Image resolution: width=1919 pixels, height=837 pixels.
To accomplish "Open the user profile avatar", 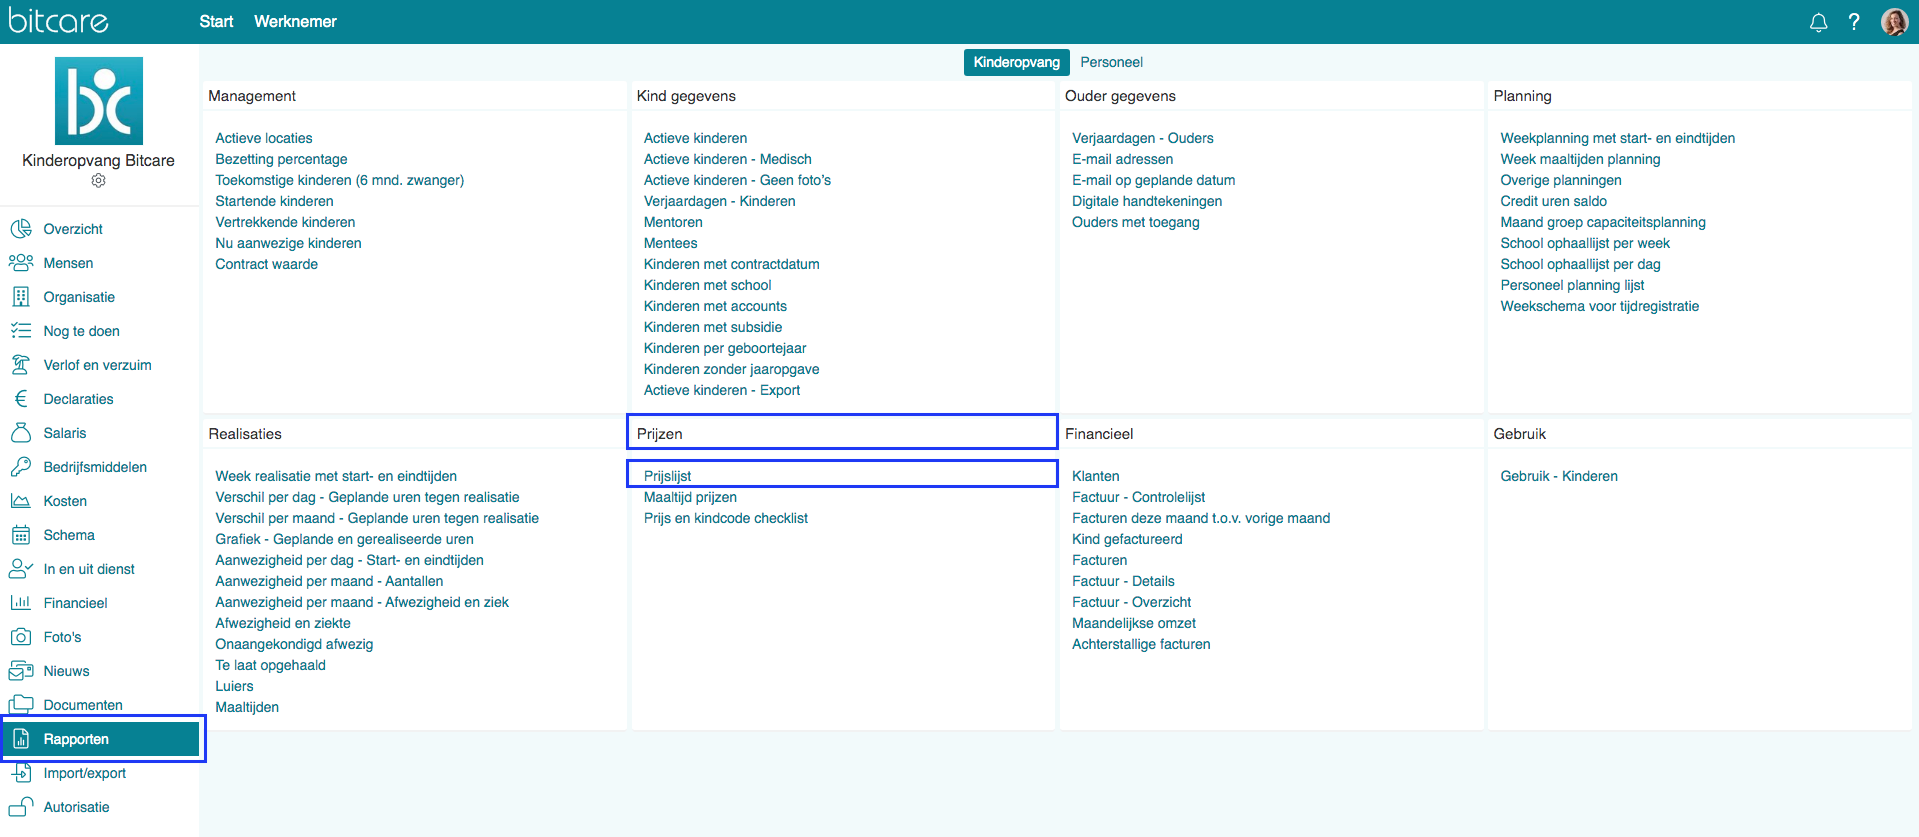I will (x=1894, y=22).
